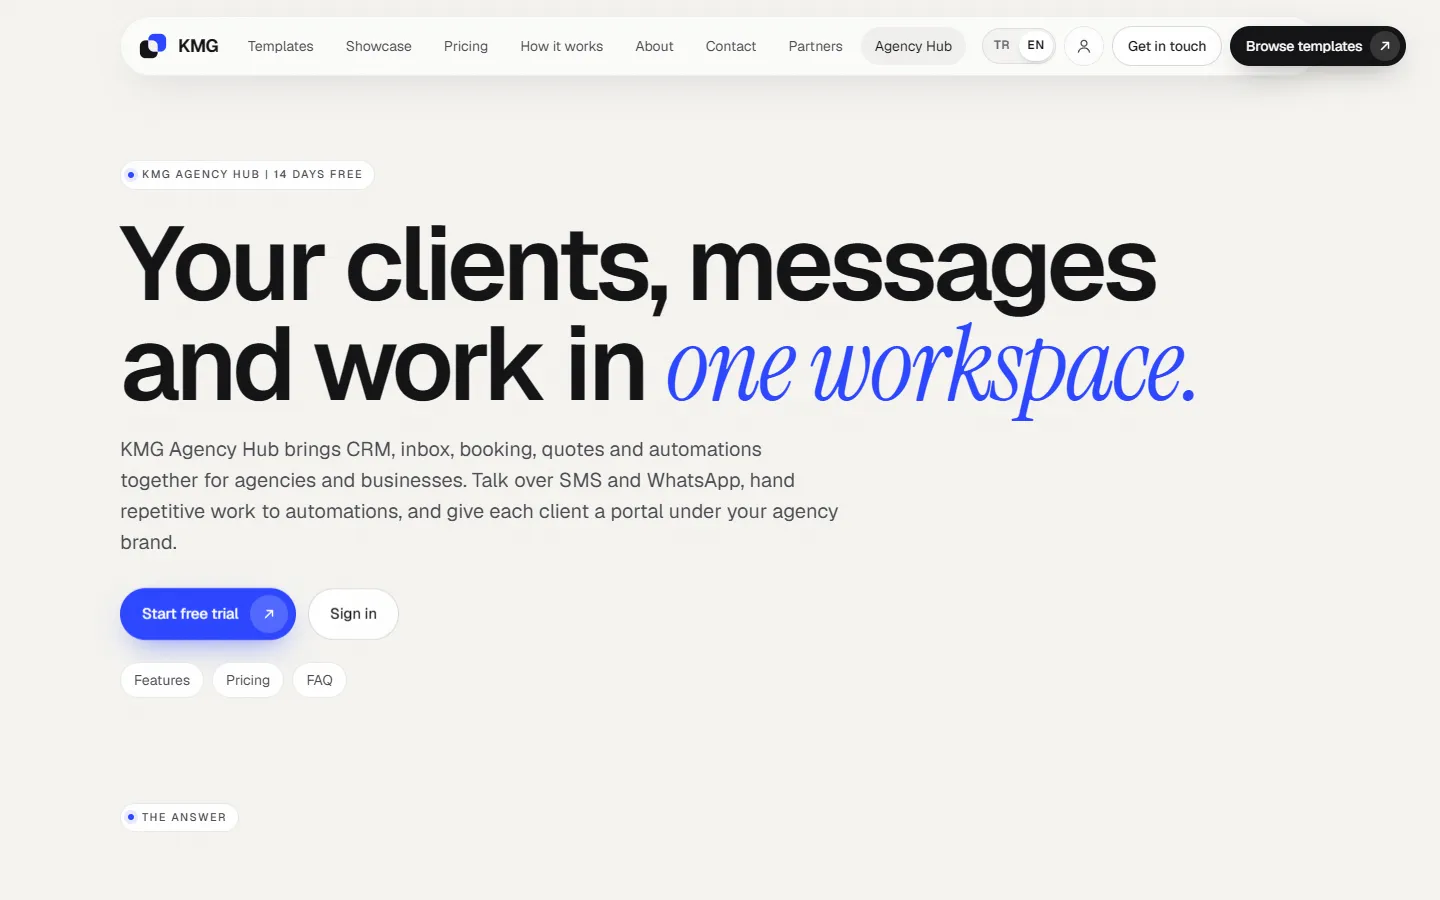Click the KMG AGENCY HUB | 14 DAYS FREE badge
Image resolution: width=1440 pixels, height=900 pixels.
pos(247,175)
